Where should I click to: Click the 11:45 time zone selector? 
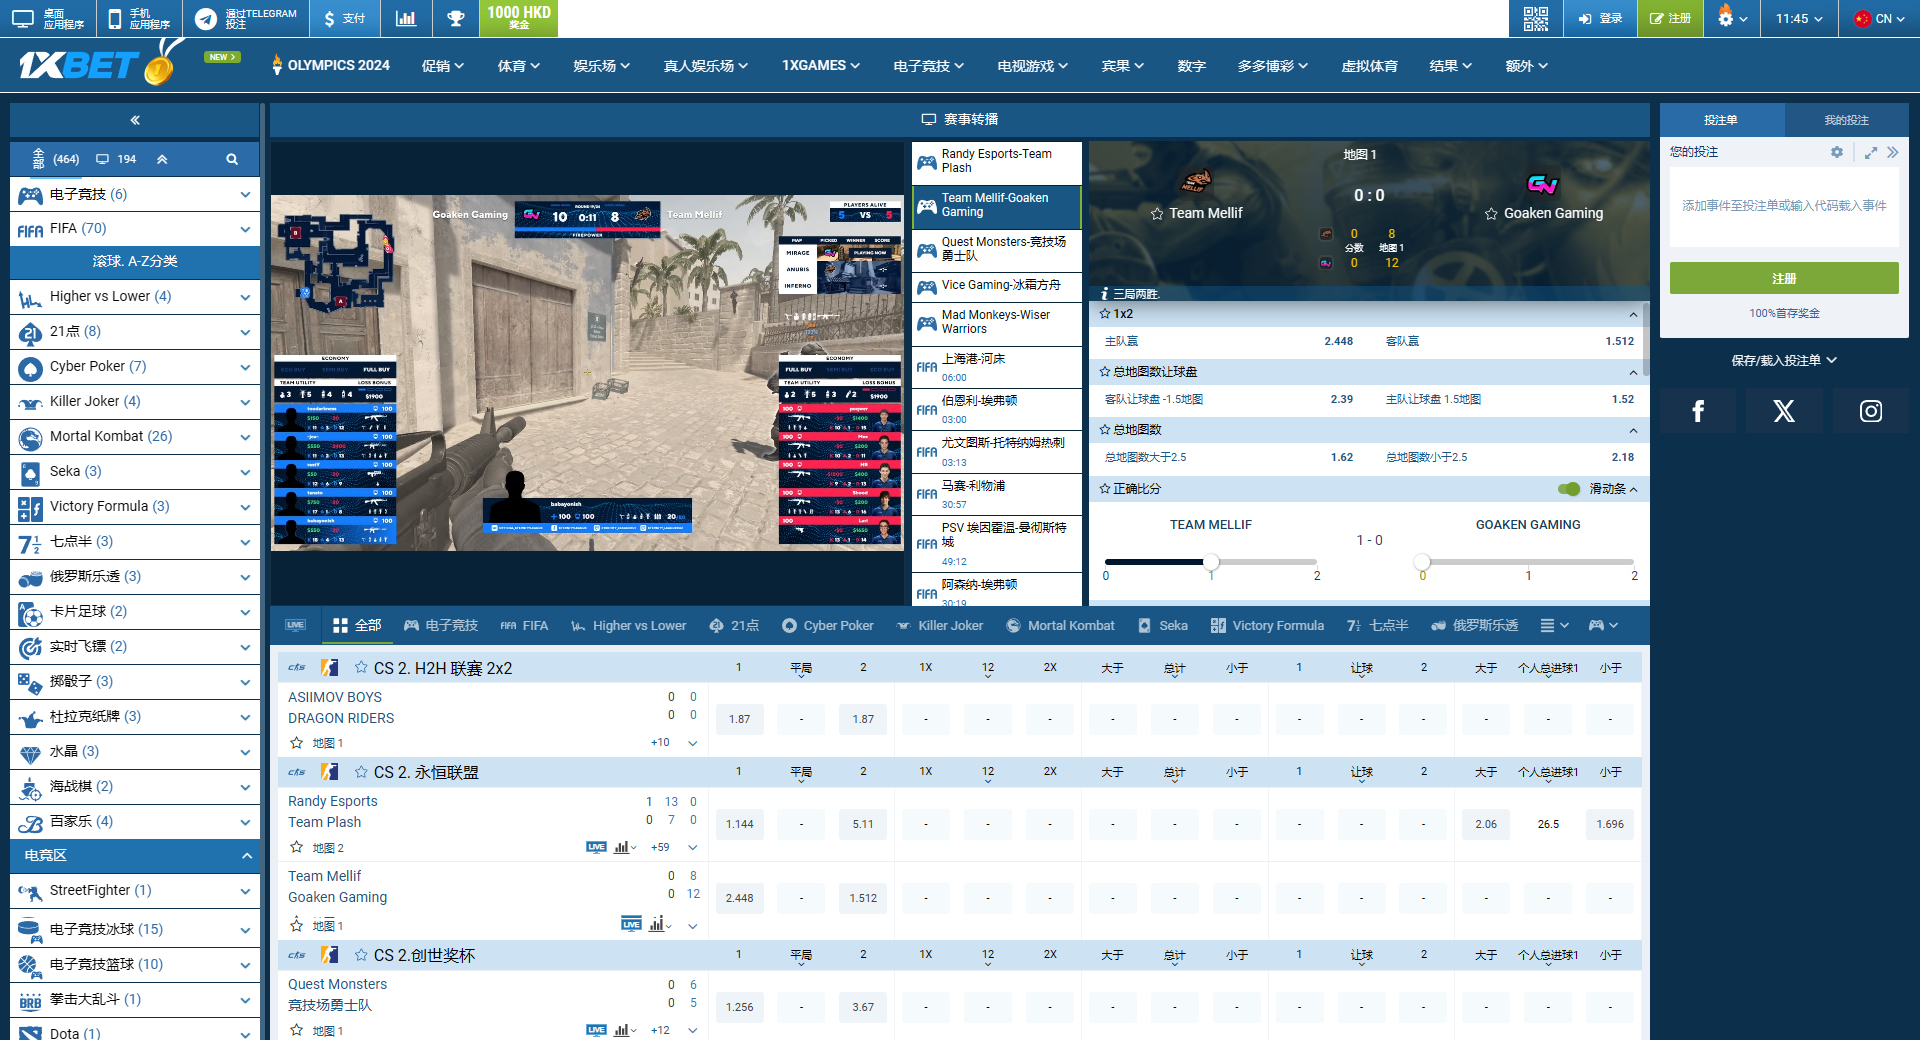(x=1799, y=18)
